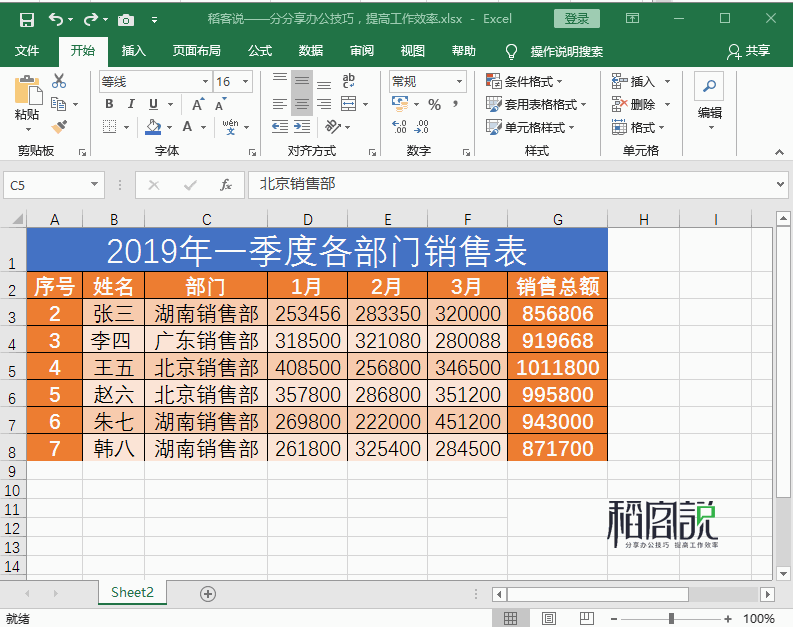Click 插入 cells button
The width and height of the screenshot is (793, 627).
pyautogui.click(x=634, y=81)
